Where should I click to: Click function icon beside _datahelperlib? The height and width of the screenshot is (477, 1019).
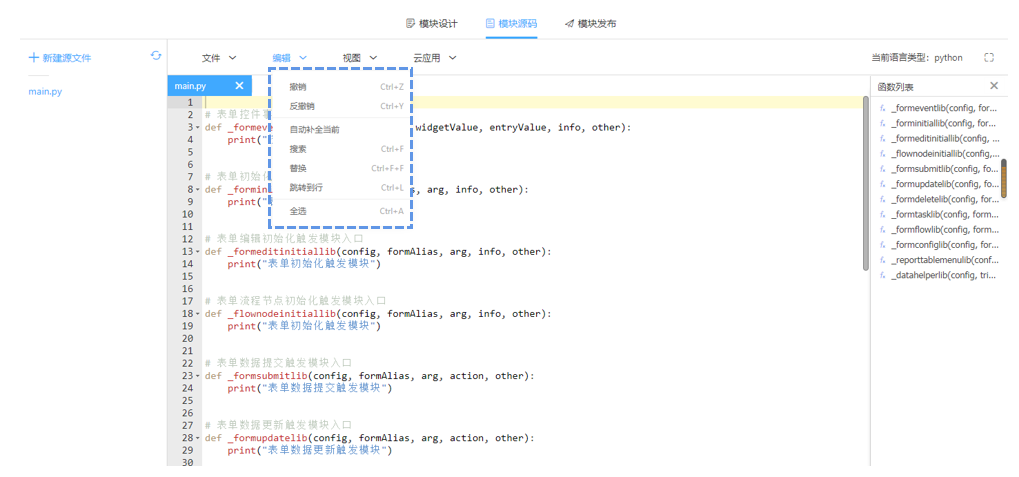pyautogui.click(x=883, y=275)
